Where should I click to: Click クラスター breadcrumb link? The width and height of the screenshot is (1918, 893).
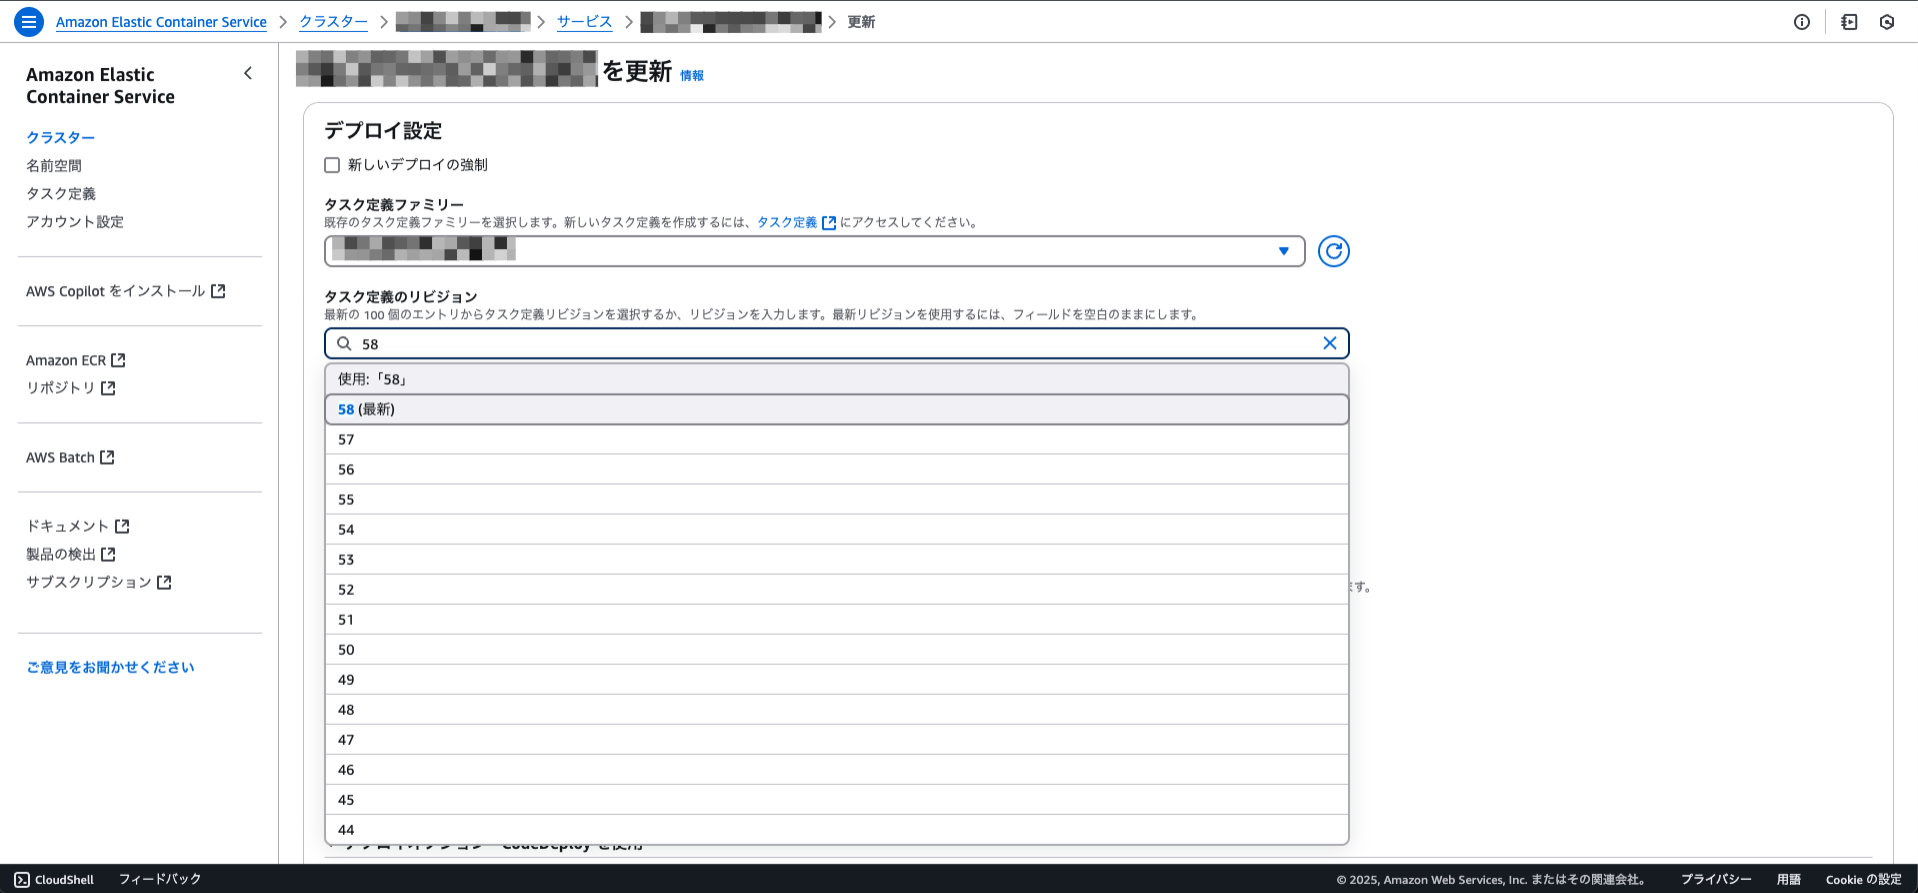tap(333, 22)
